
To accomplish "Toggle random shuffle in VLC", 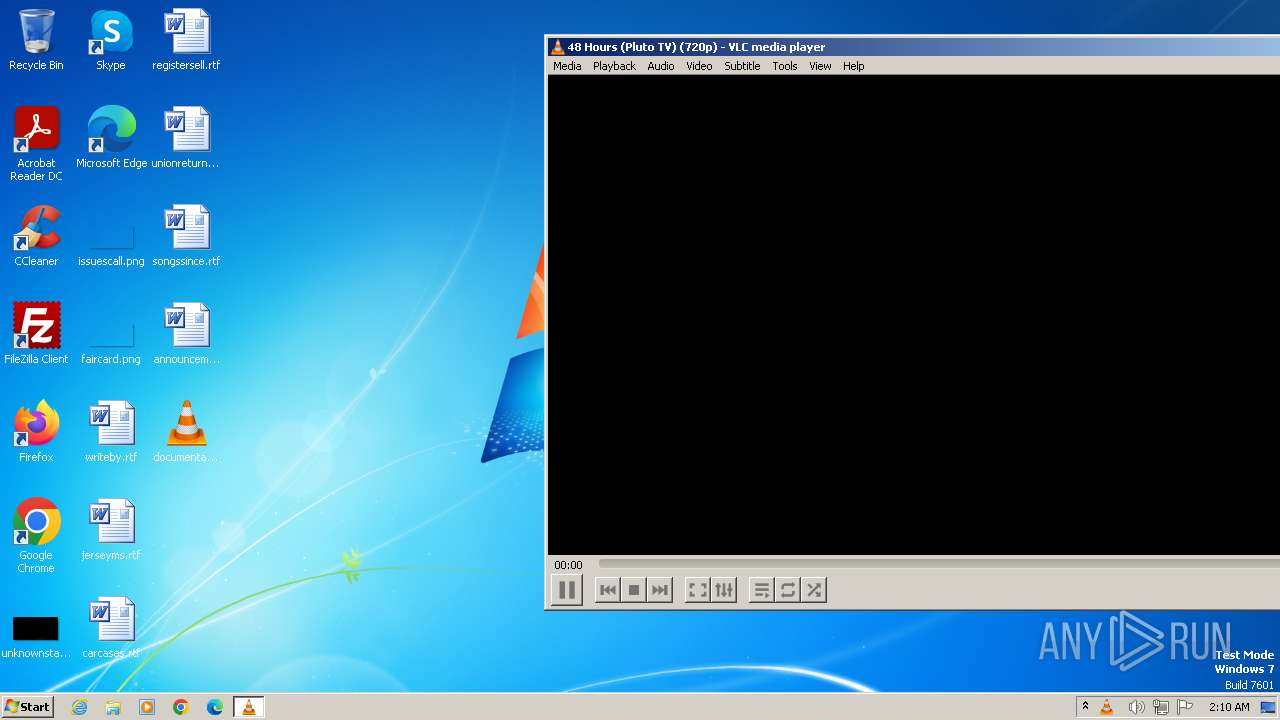I will (x=814, y=590).
